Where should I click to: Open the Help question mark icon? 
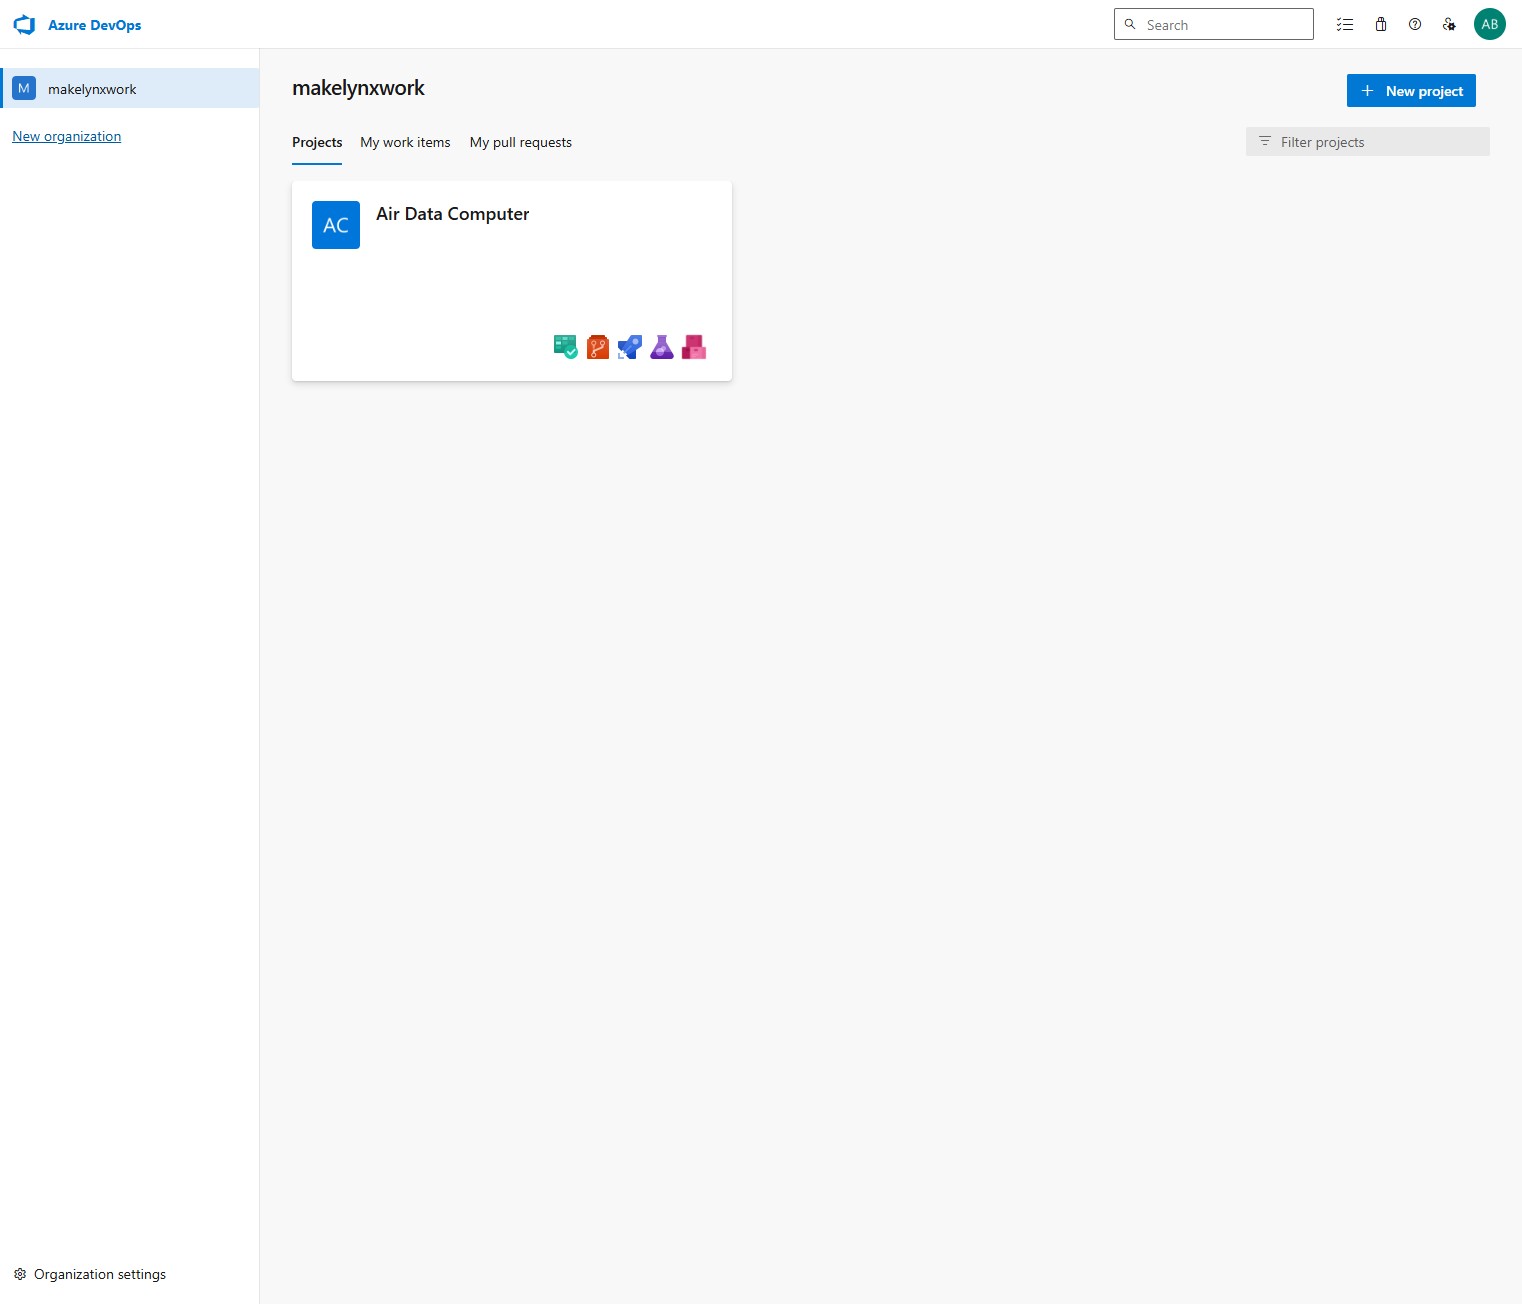point(1415,25)
